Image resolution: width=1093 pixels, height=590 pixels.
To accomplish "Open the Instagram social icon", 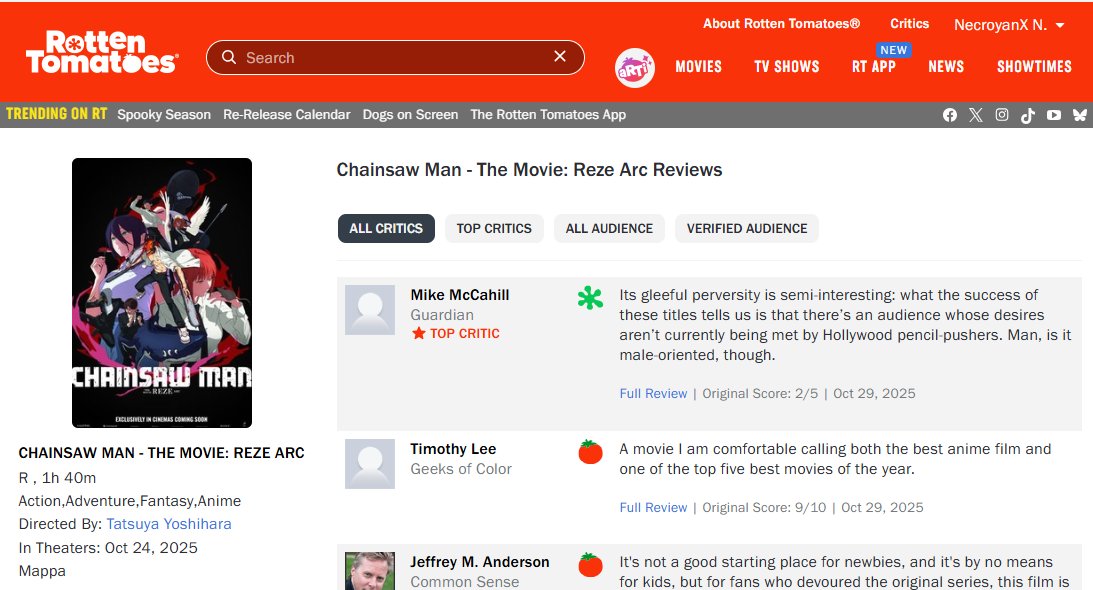I will tap(1002, 115).
